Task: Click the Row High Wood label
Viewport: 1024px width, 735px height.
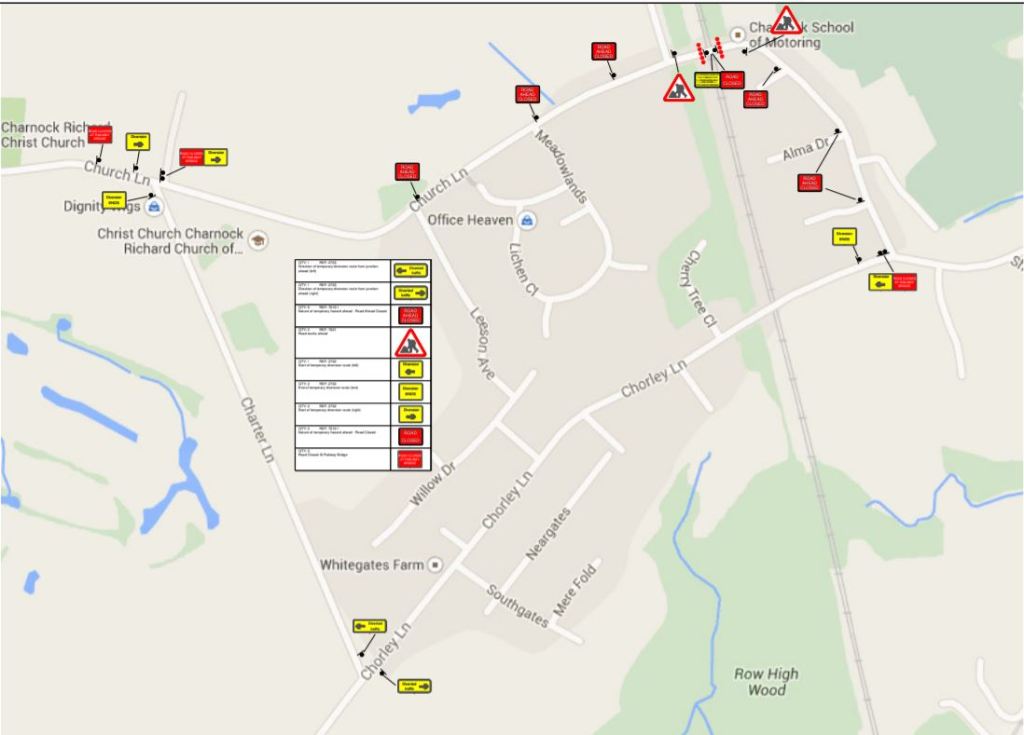Action: (x=766, y=682)
